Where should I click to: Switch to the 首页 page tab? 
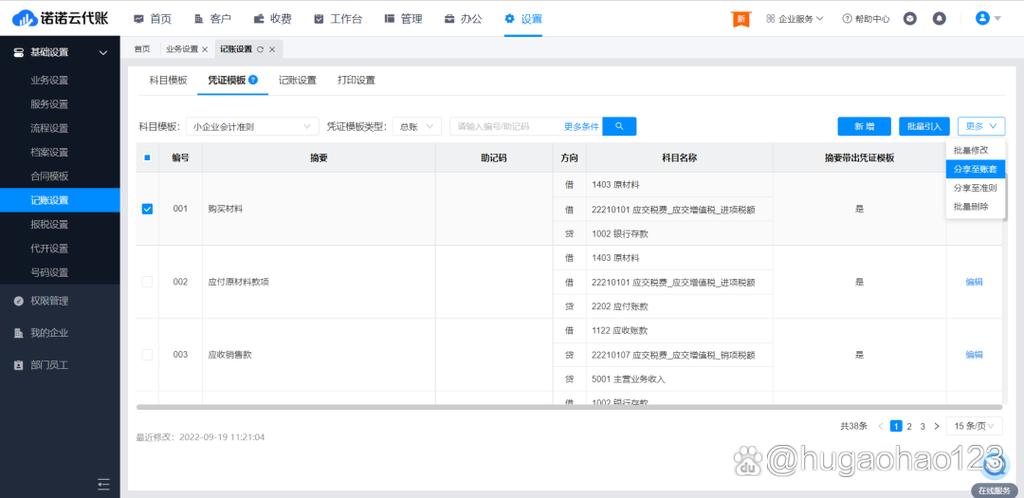[142, 49]
